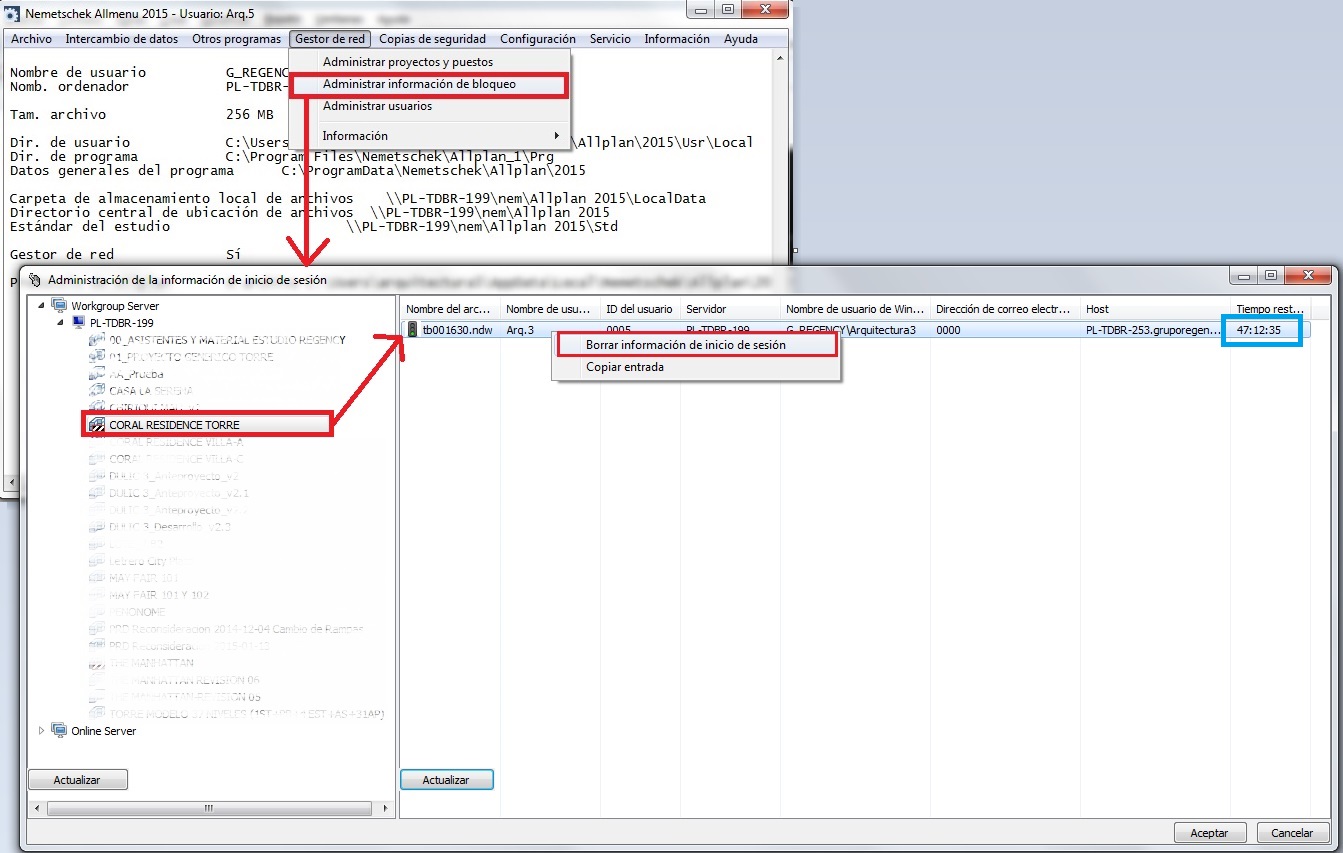Click the tree horizontal scrollbar right arrow
Image resolution: width=1343 pixels, height=853 pixels.
coord(385,807)
